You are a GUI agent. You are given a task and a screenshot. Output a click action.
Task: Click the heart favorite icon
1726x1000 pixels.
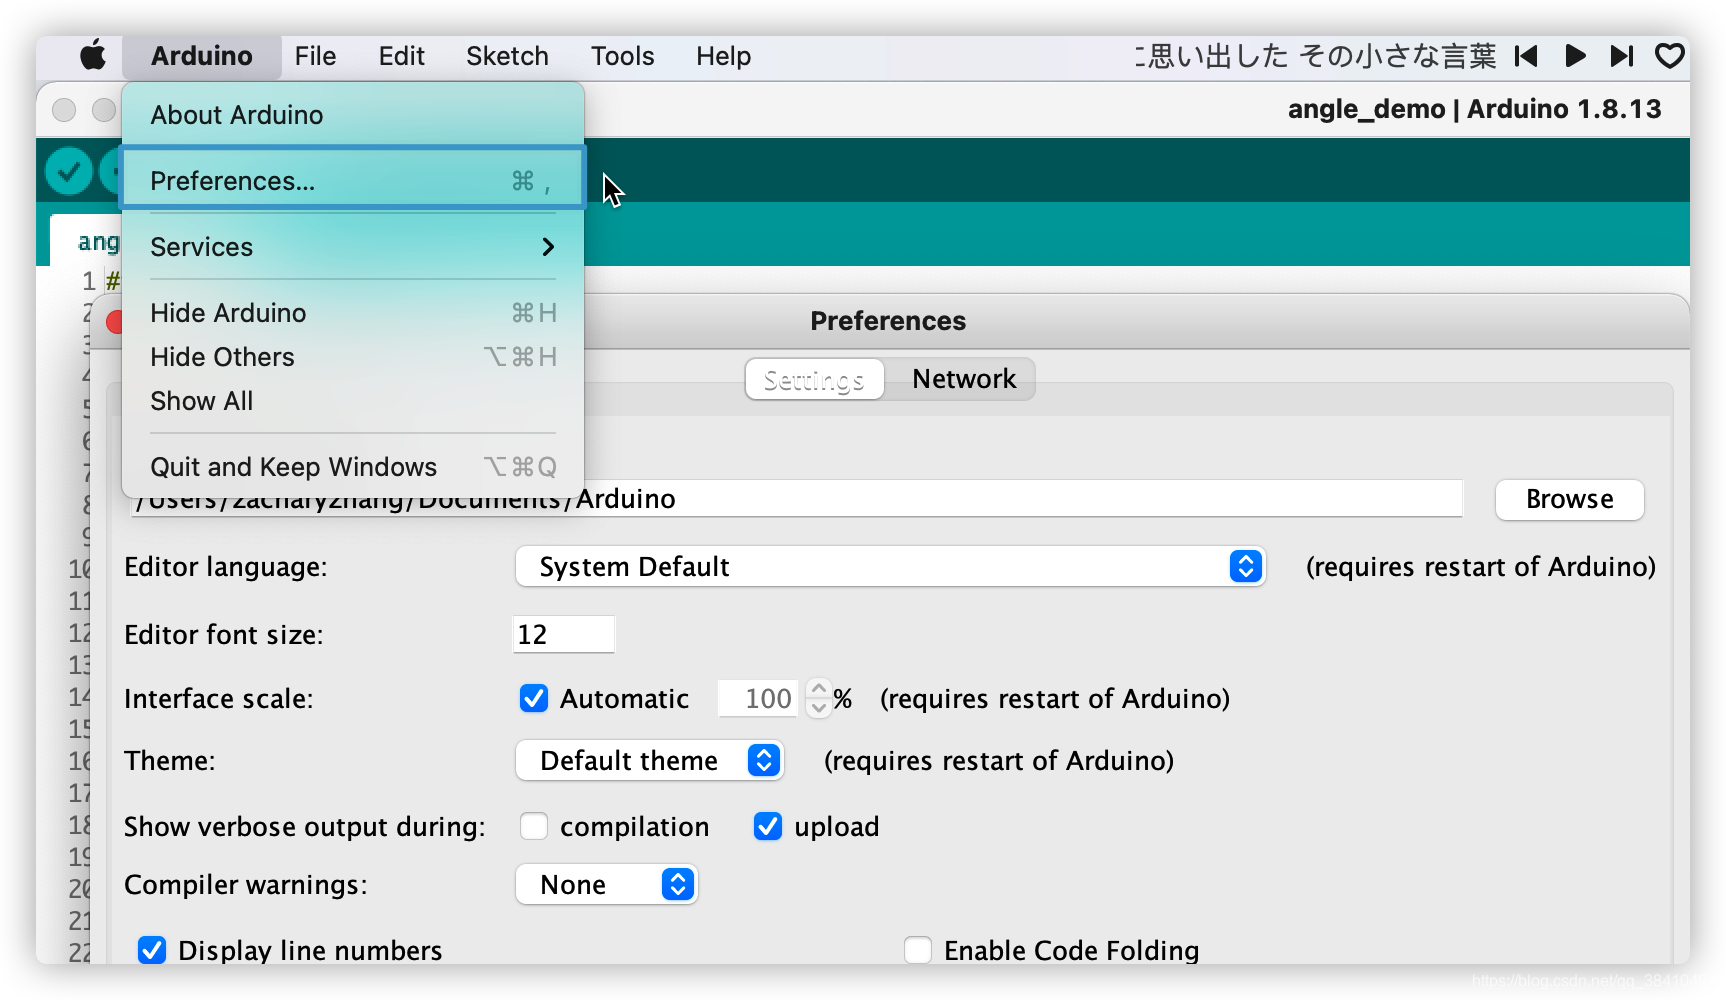point(1670,56)
